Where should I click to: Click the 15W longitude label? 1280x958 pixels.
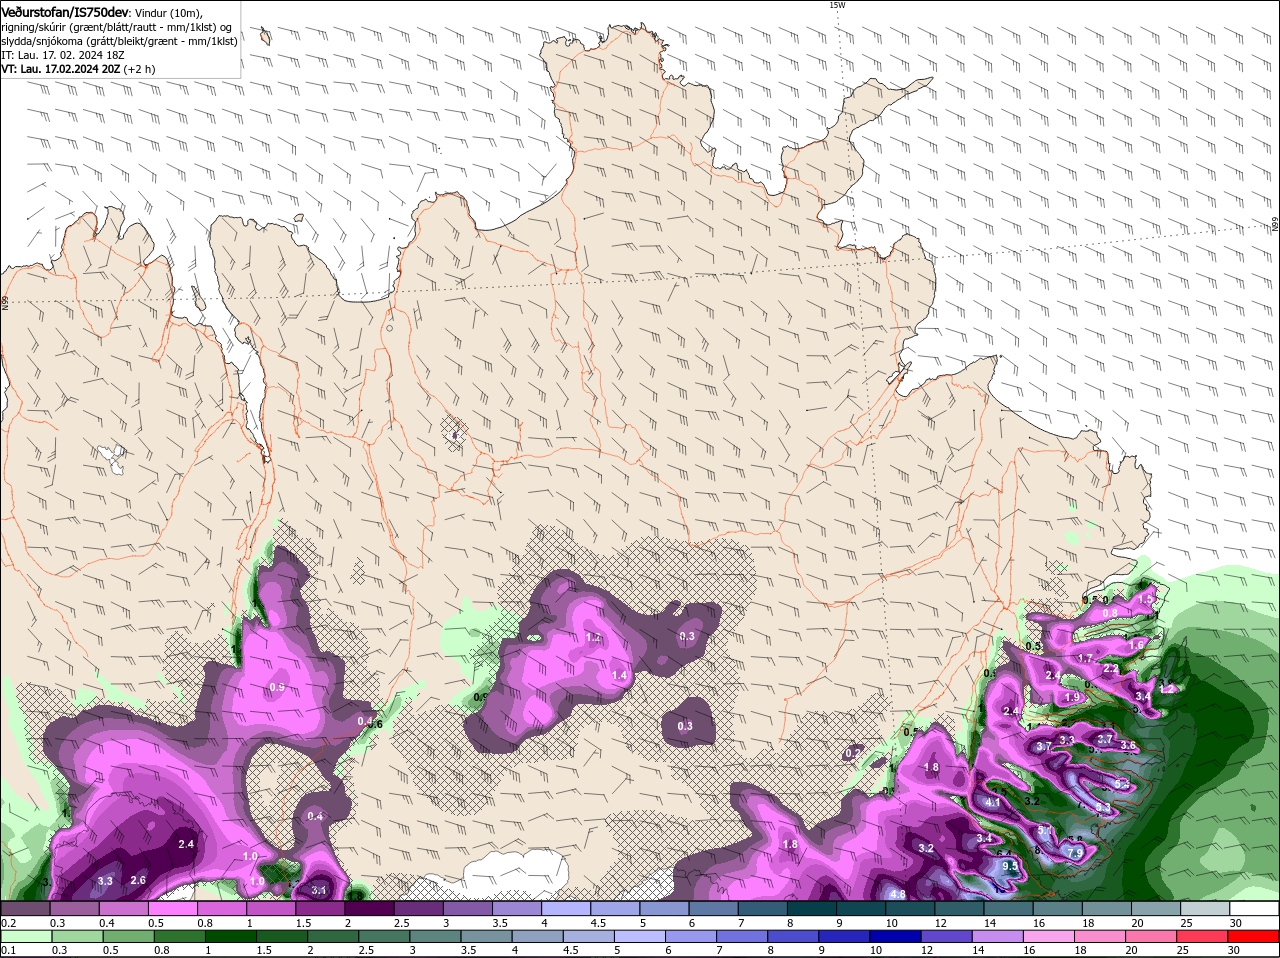tap(837, 5)
